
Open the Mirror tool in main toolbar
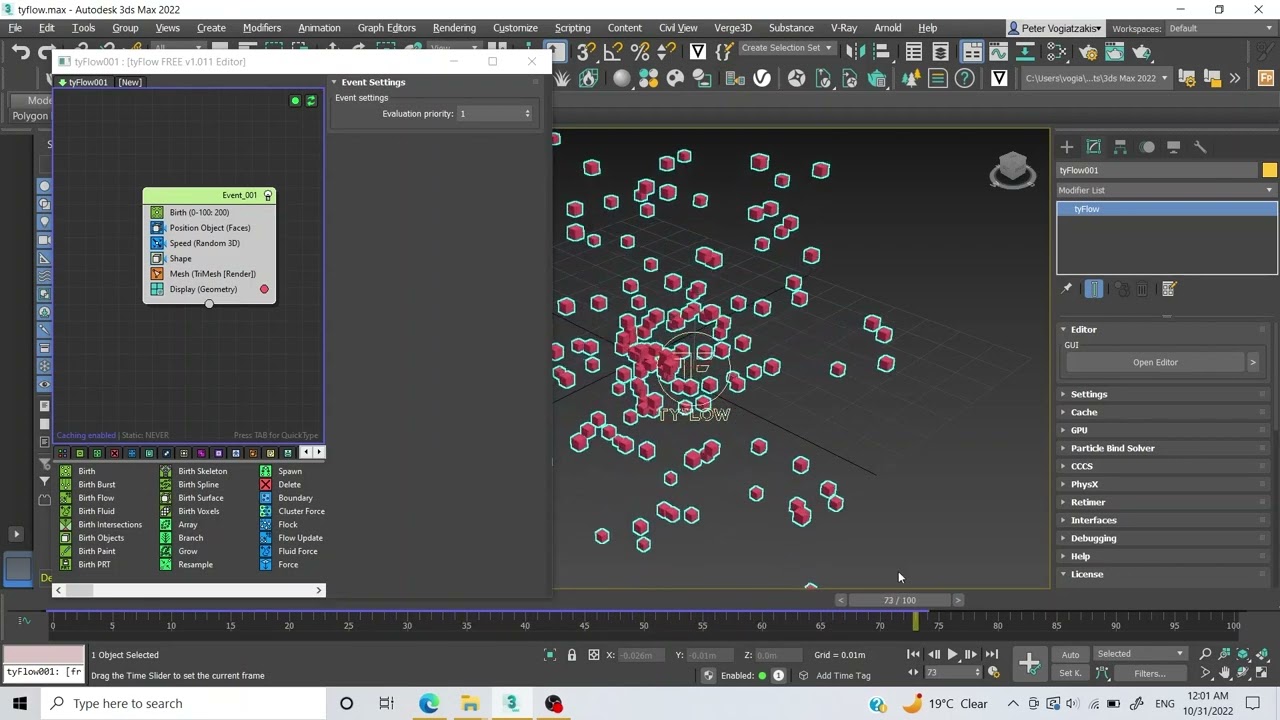pos(855,51)
